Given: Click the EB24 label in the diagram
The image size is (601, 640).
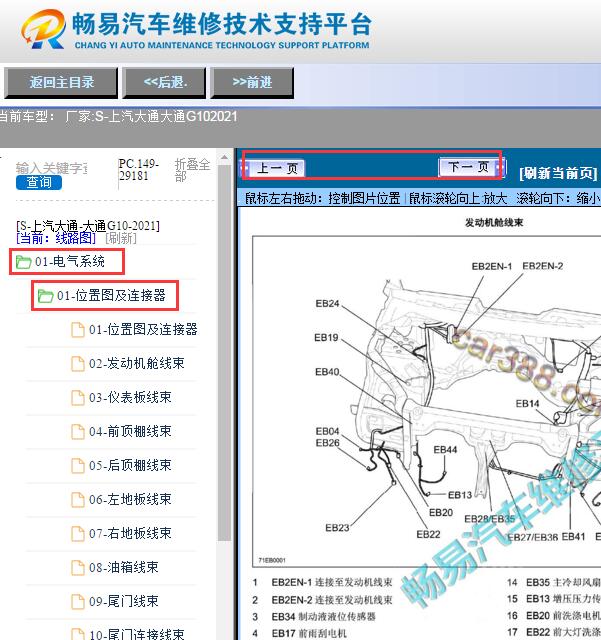Looking at the screenshot, I should 327,304.
